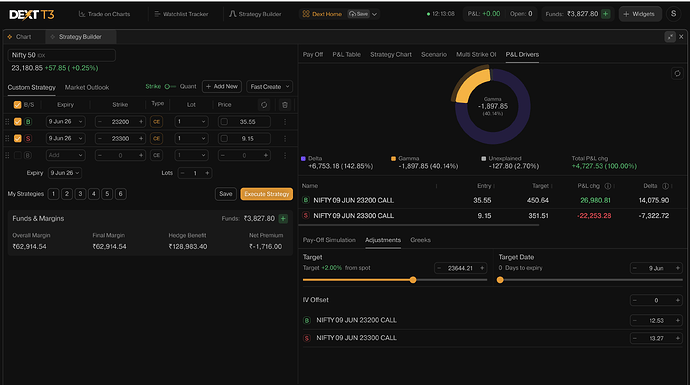The height and width of the screenshot is (385, 690).
Task: Toggle price checkbox next to 35.55
Action: click(224, 122)
